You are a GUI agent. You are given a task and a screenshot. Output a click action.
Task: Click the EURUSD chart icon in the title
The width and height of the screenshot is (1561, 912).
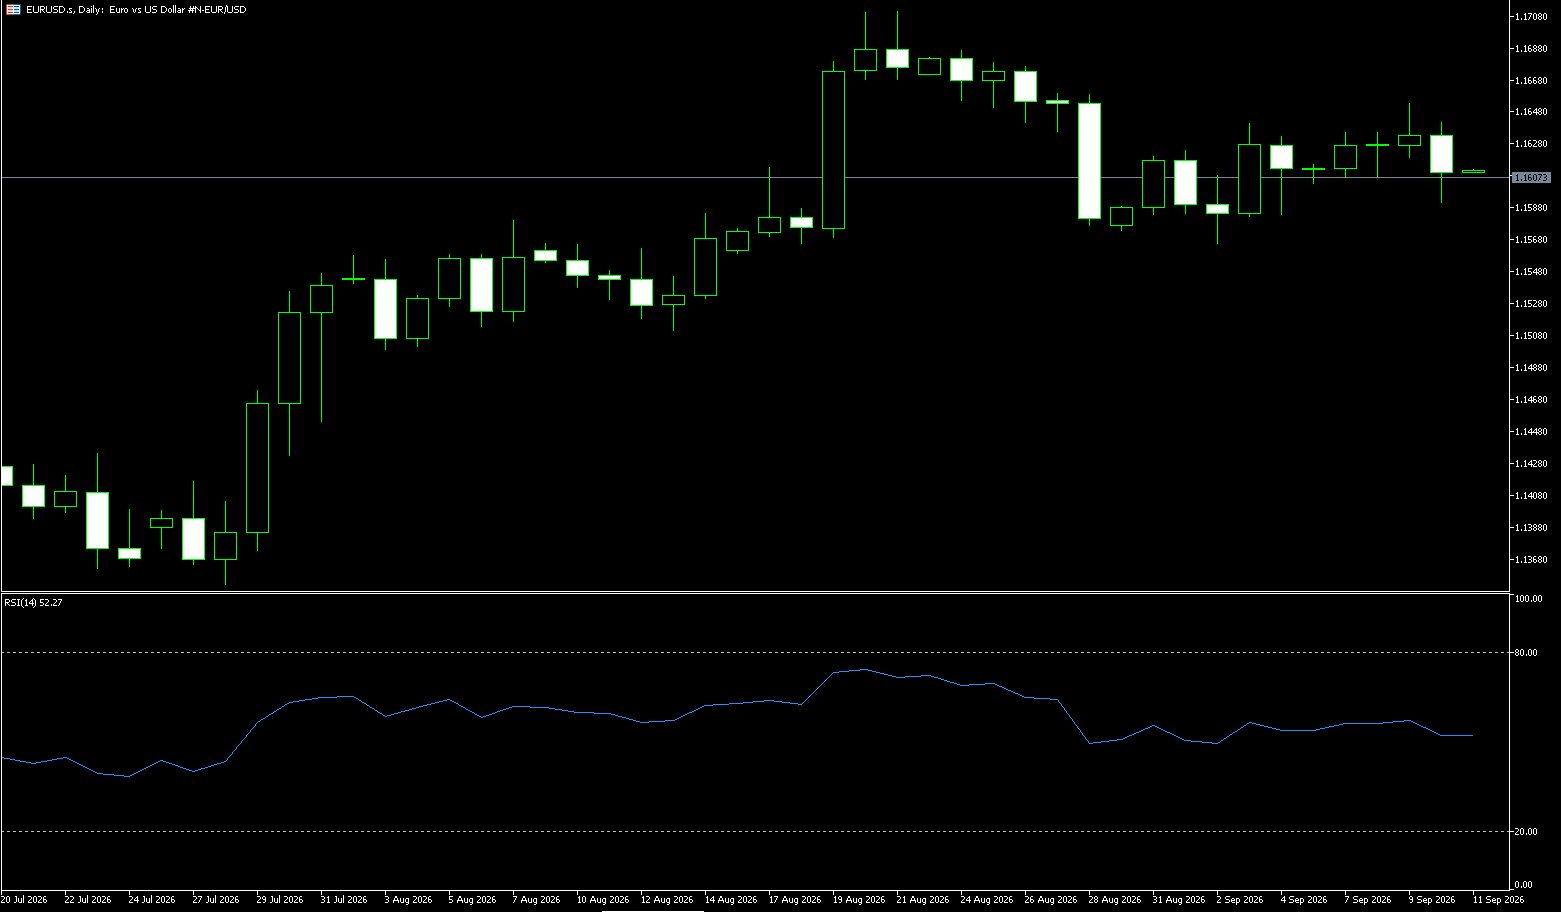13,9
